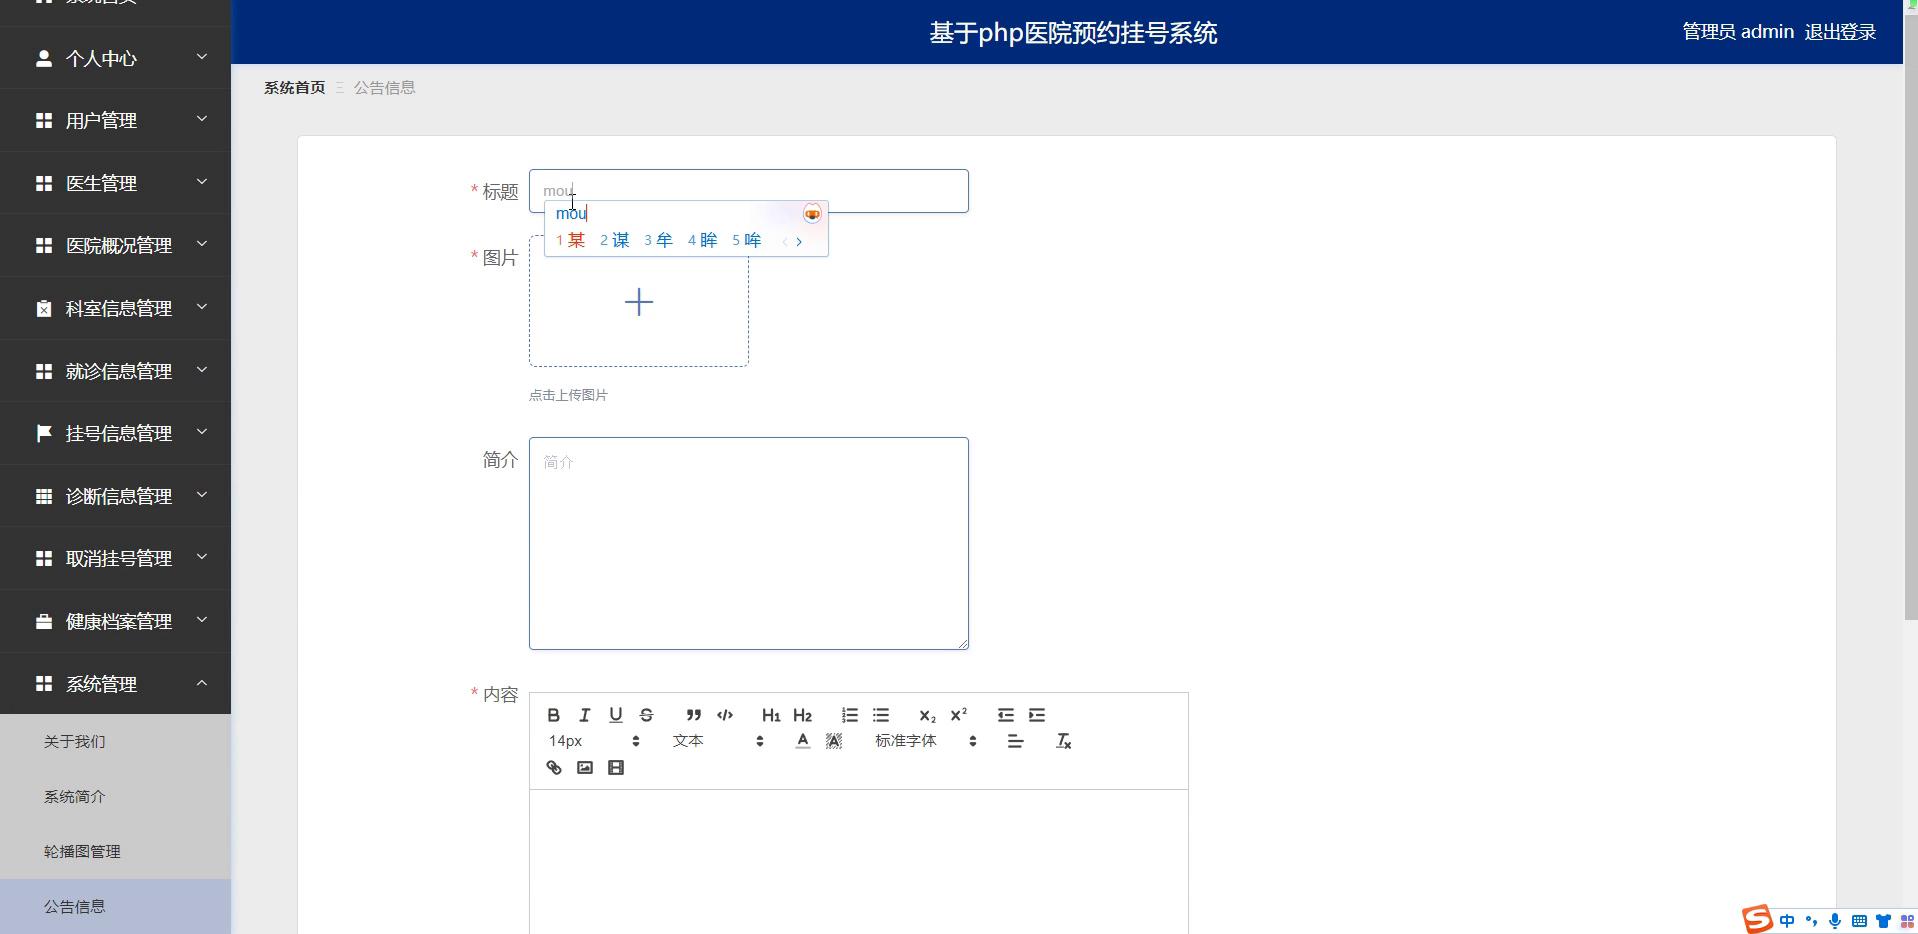The image size is (1918, 934).
Task: Apply Heading 1 style
Action: point(771,715)
